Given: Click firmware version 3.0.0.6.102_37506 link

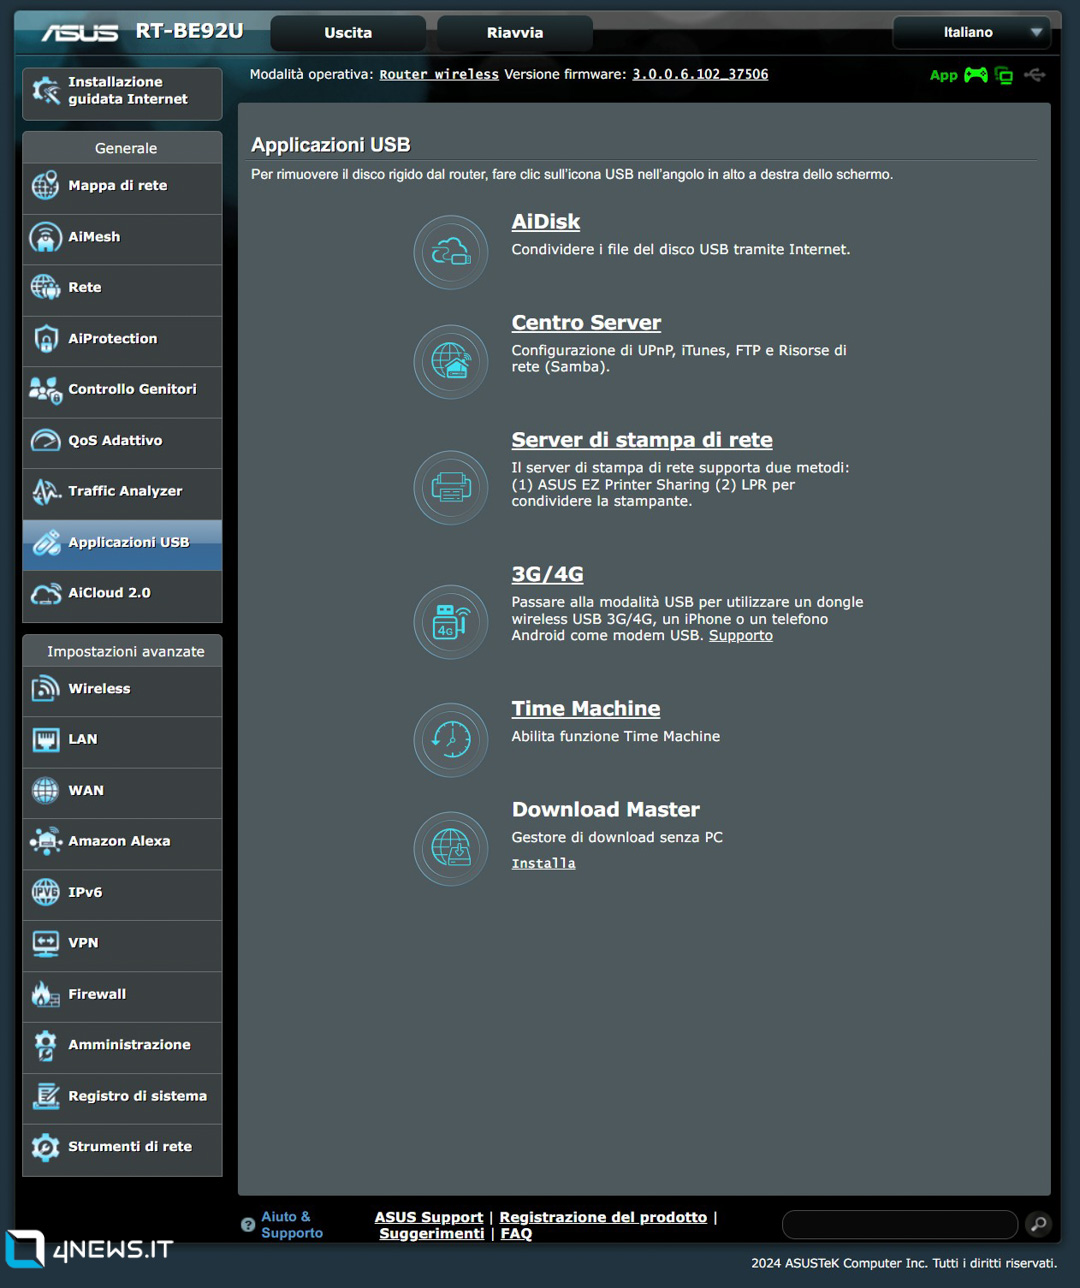Looking at the screenshot, I should click(700, 75).
